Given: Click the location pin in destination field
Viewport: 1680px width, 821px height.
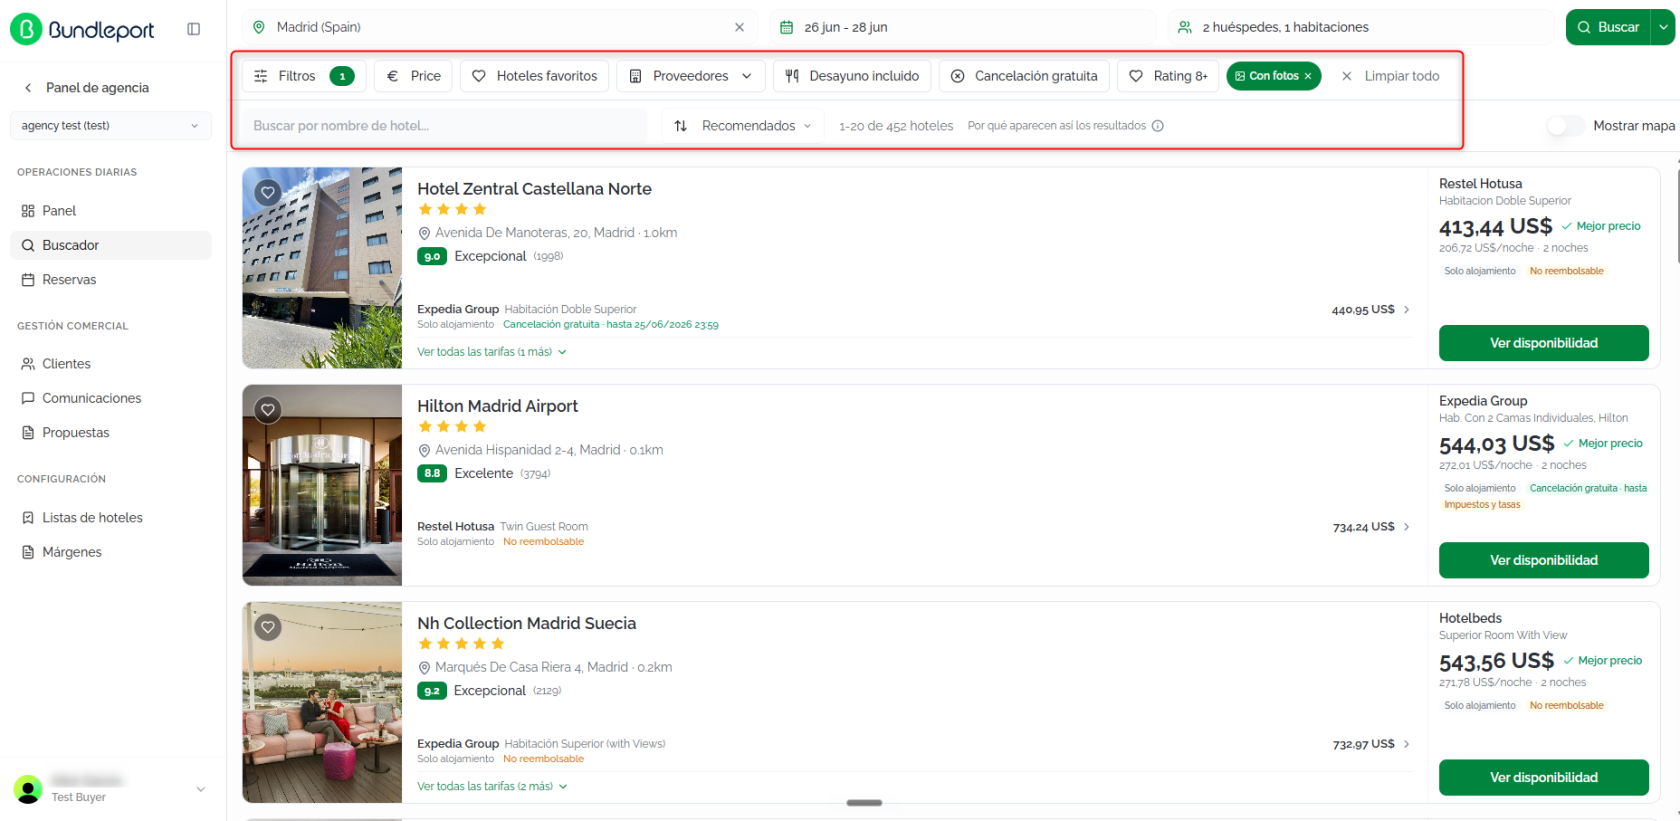Looking at the screenshot, I should tap(259, 27).
